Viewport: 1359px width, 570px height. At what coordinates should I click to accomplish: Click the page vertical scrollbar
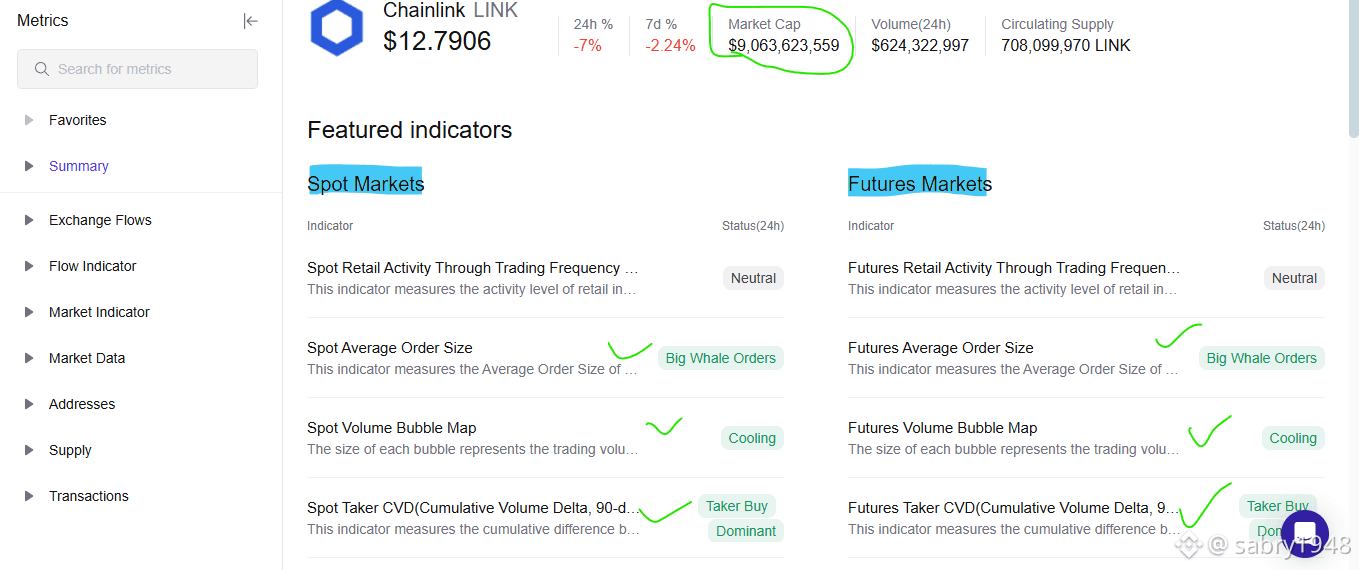(x=1353, y=68)
